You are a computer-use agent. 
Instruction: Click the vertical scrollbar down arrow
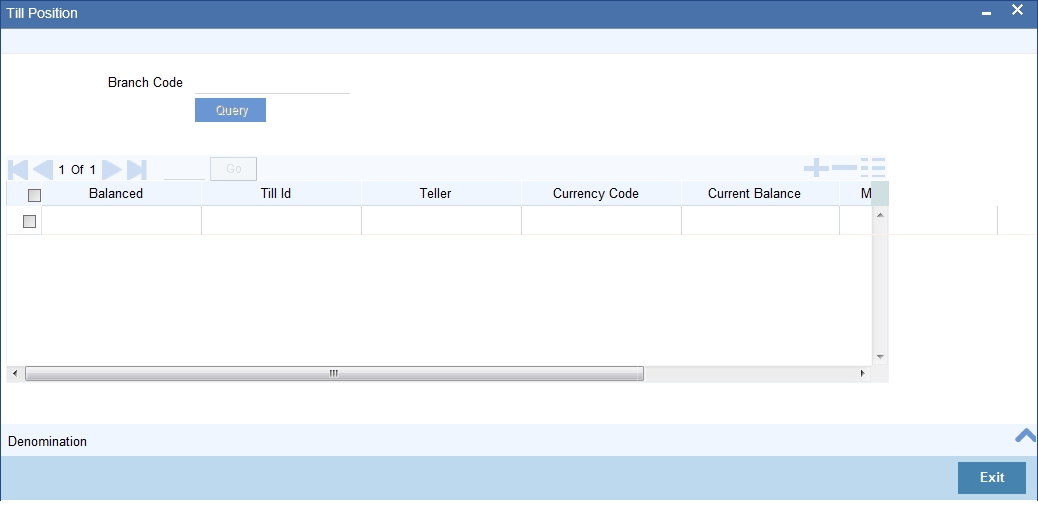tap(880, 356)
